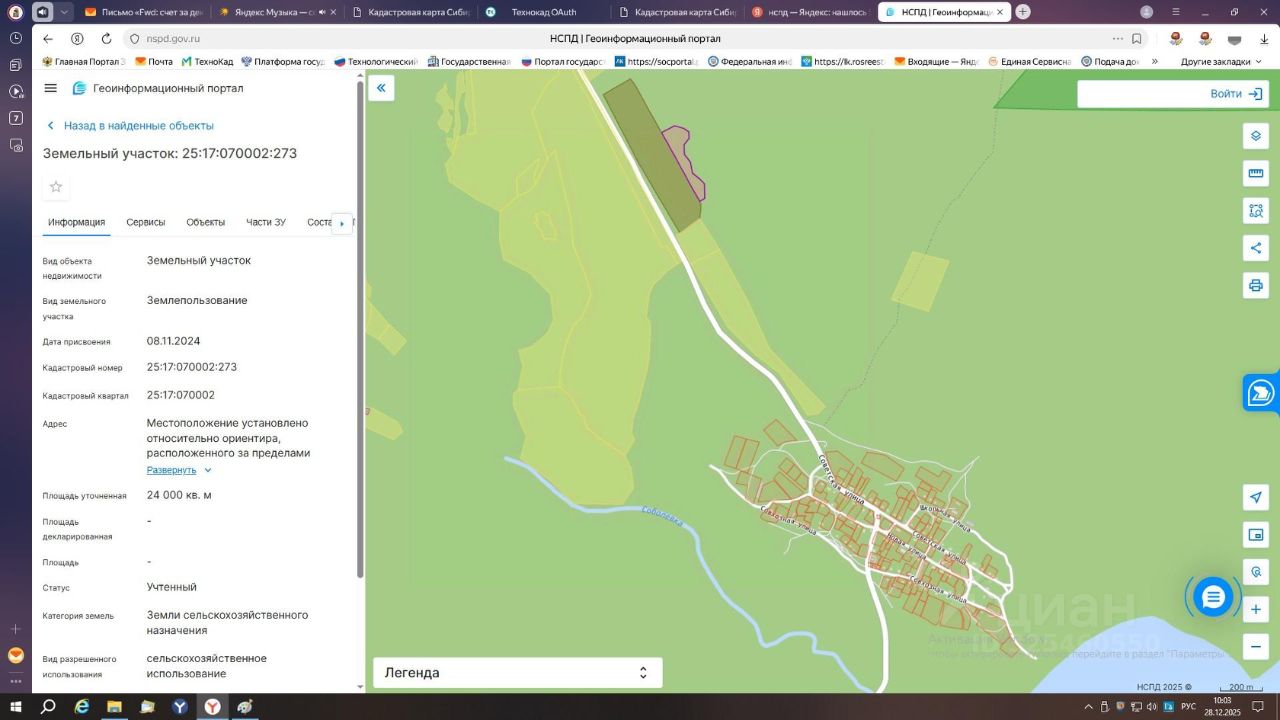Expand the Другие закладки bookmarks folder
1280x720 pixels.
pyautogui.click(x=1222, y=62)
